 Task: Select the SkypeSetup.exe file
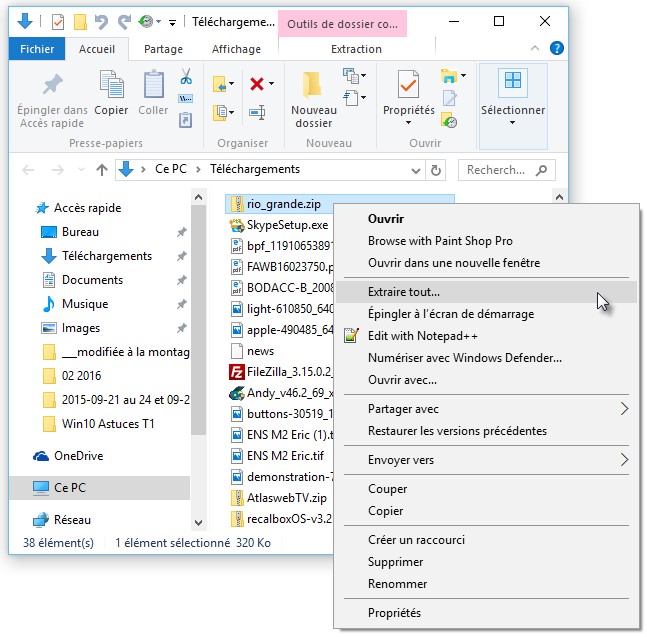tap(286, 226)
